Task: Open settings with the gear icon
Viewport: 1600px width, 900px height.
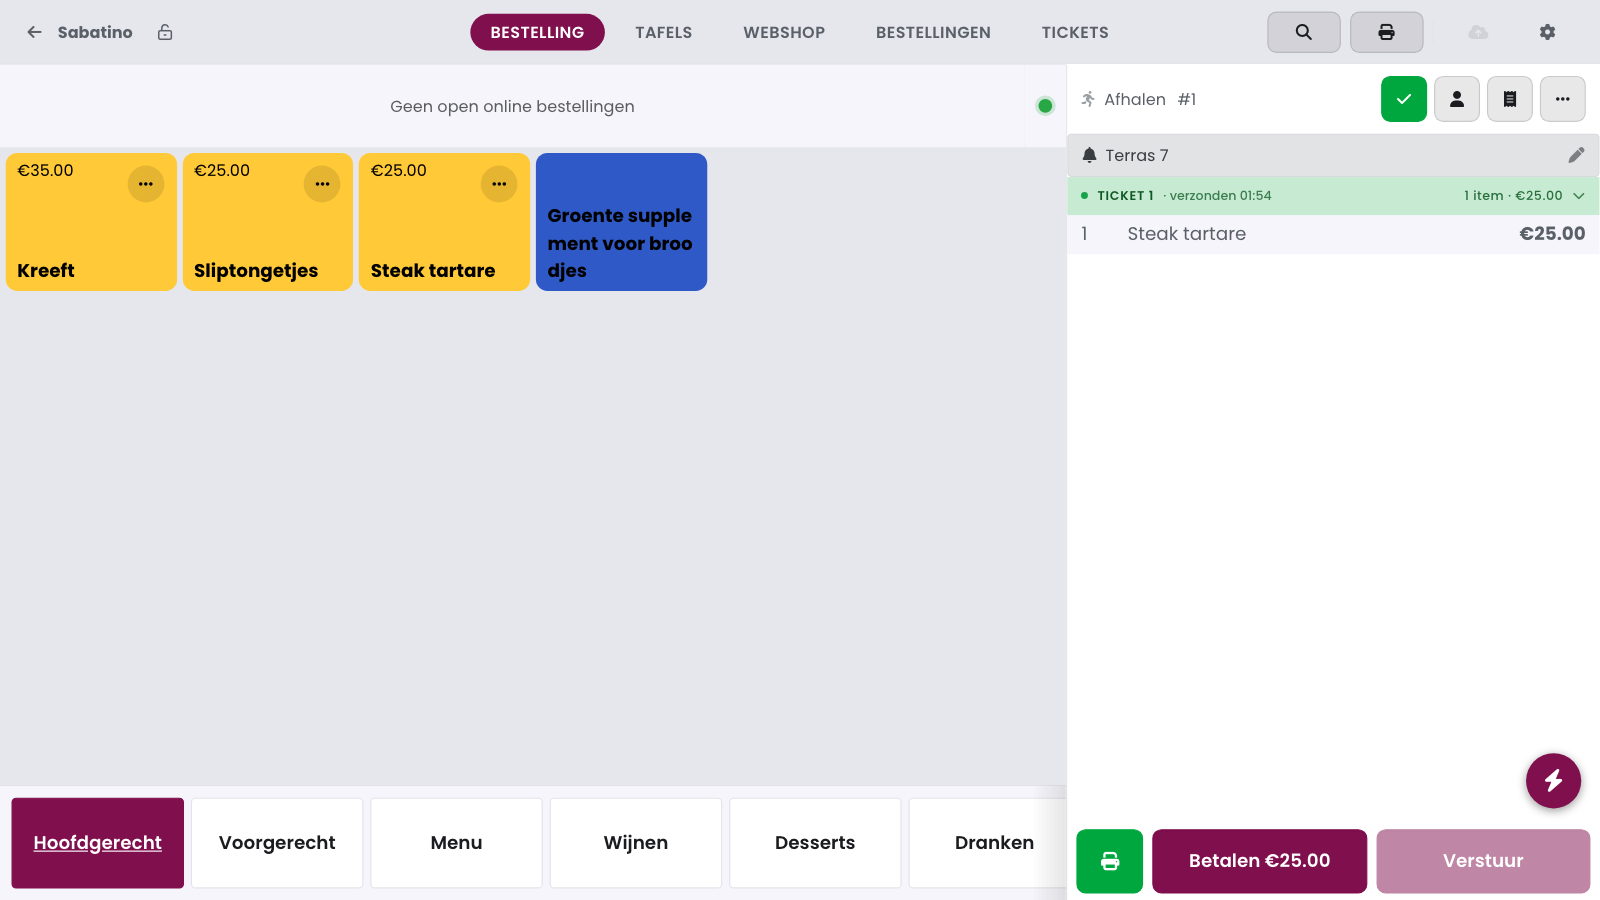Action: click(1547, 32)
